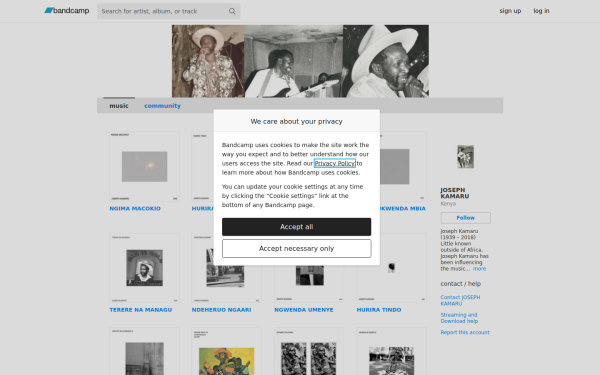Click the Kenya location text
Screen dimensions: 600x375
coord(448,204)
